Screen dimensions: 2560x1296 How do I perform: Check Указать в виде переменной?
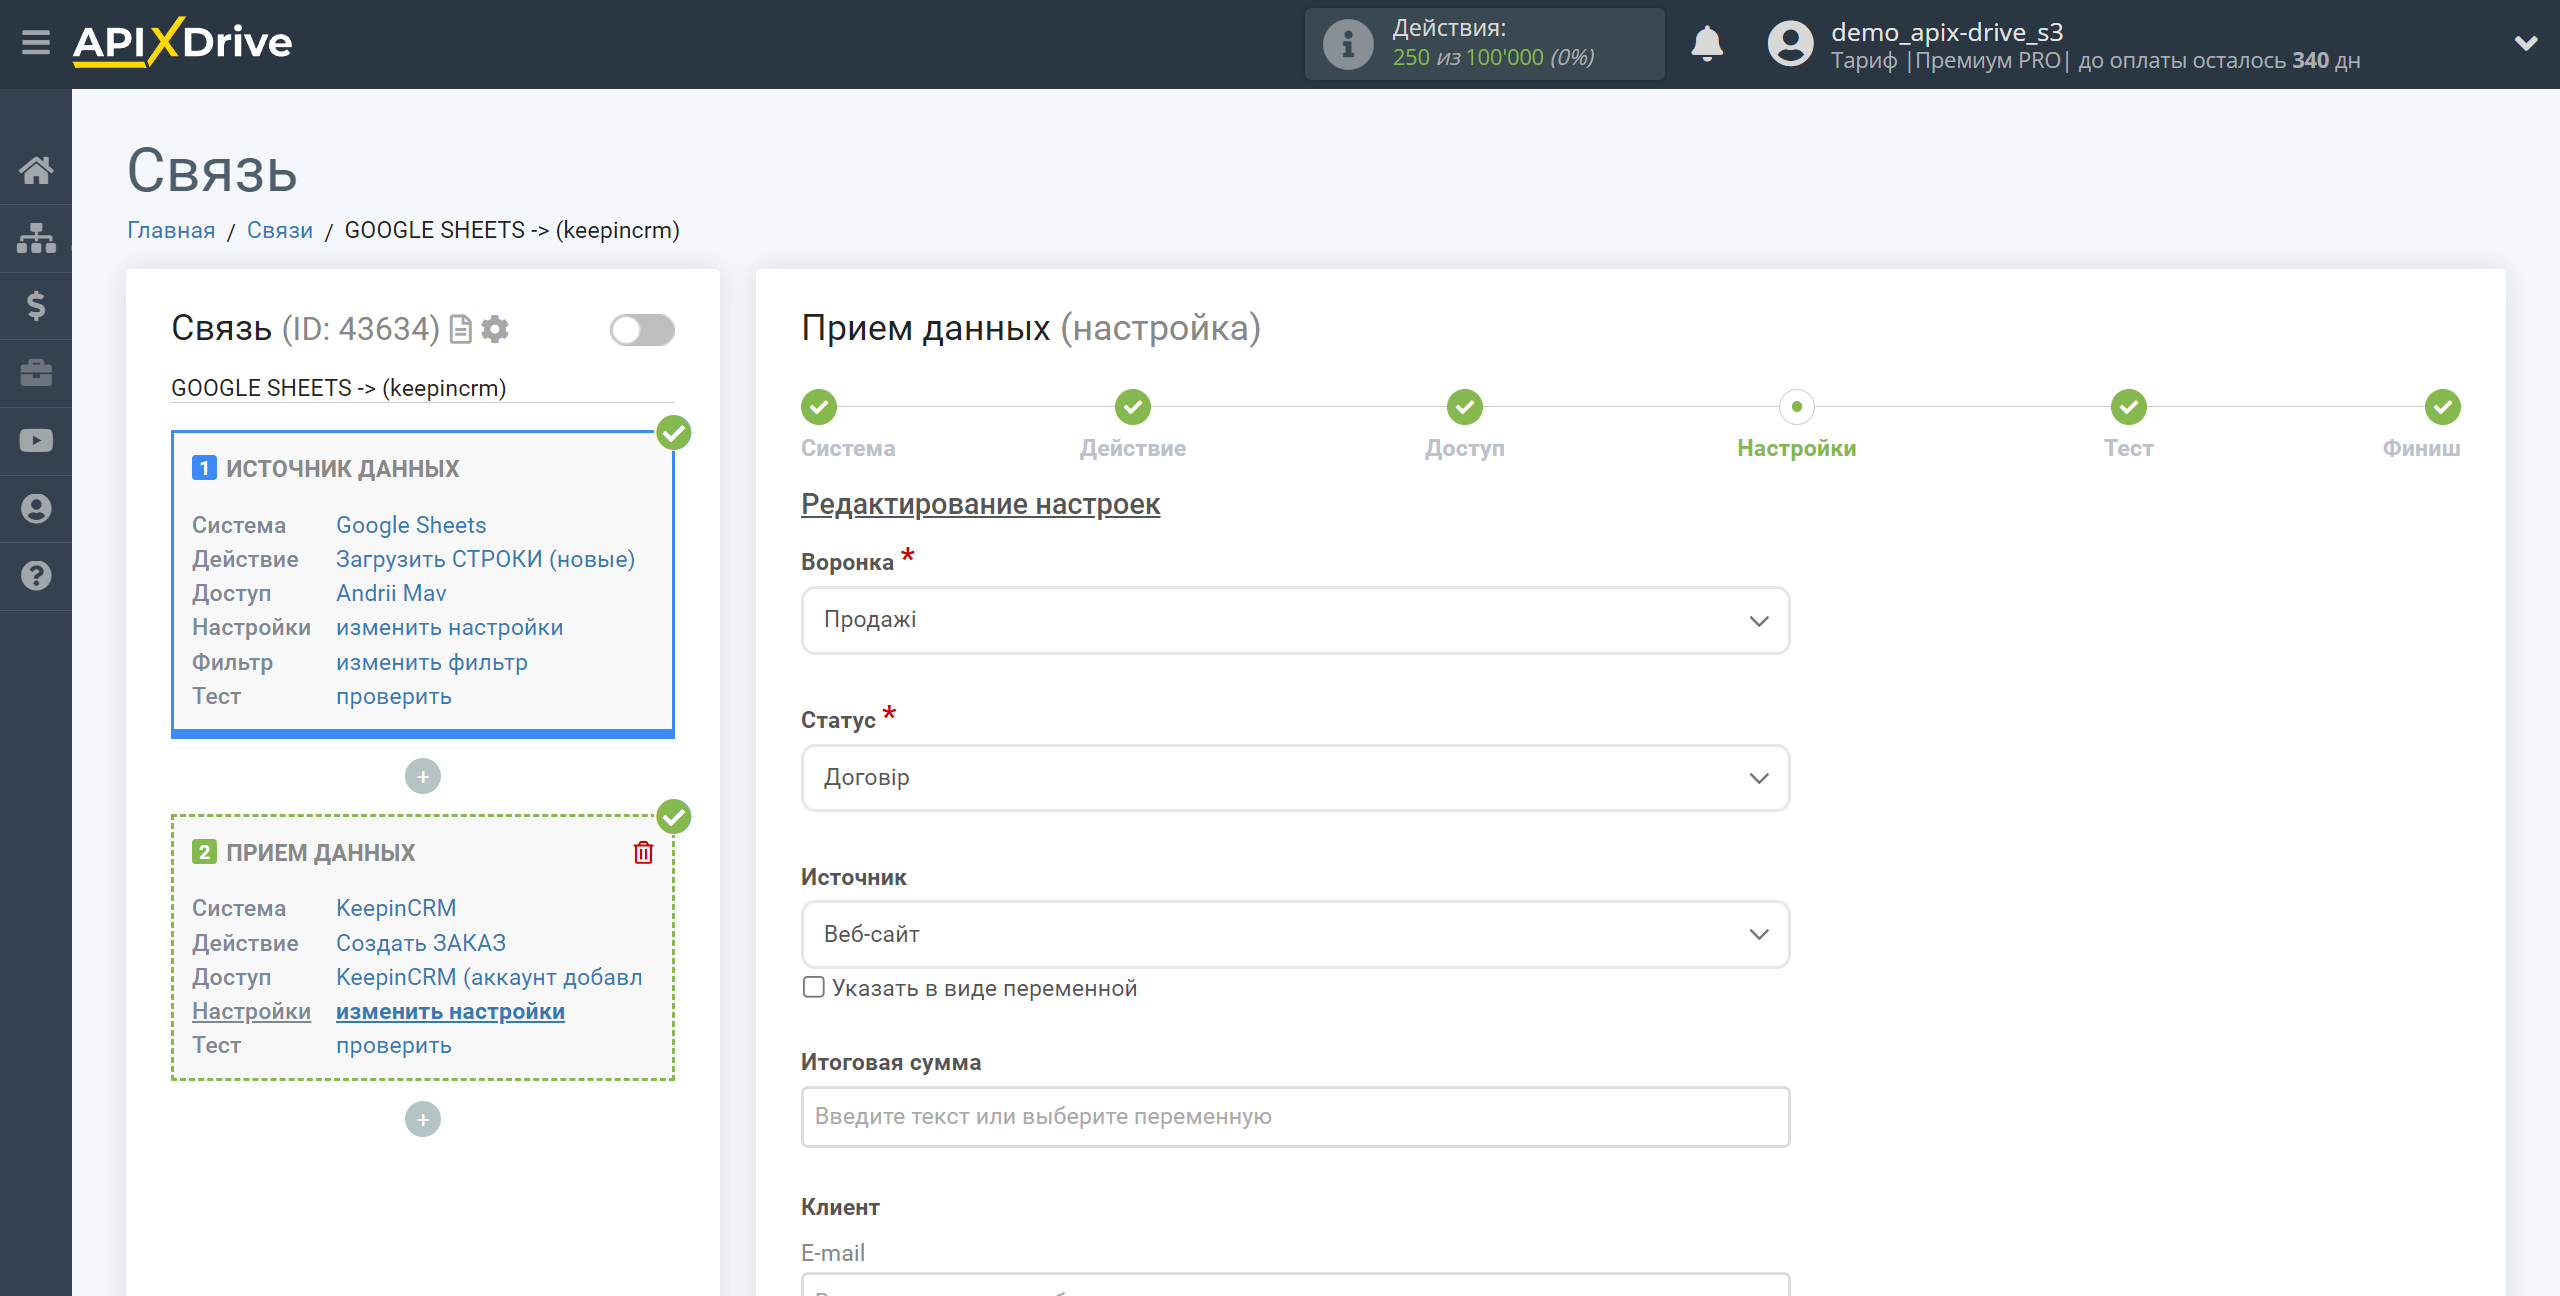pos(814,988)
